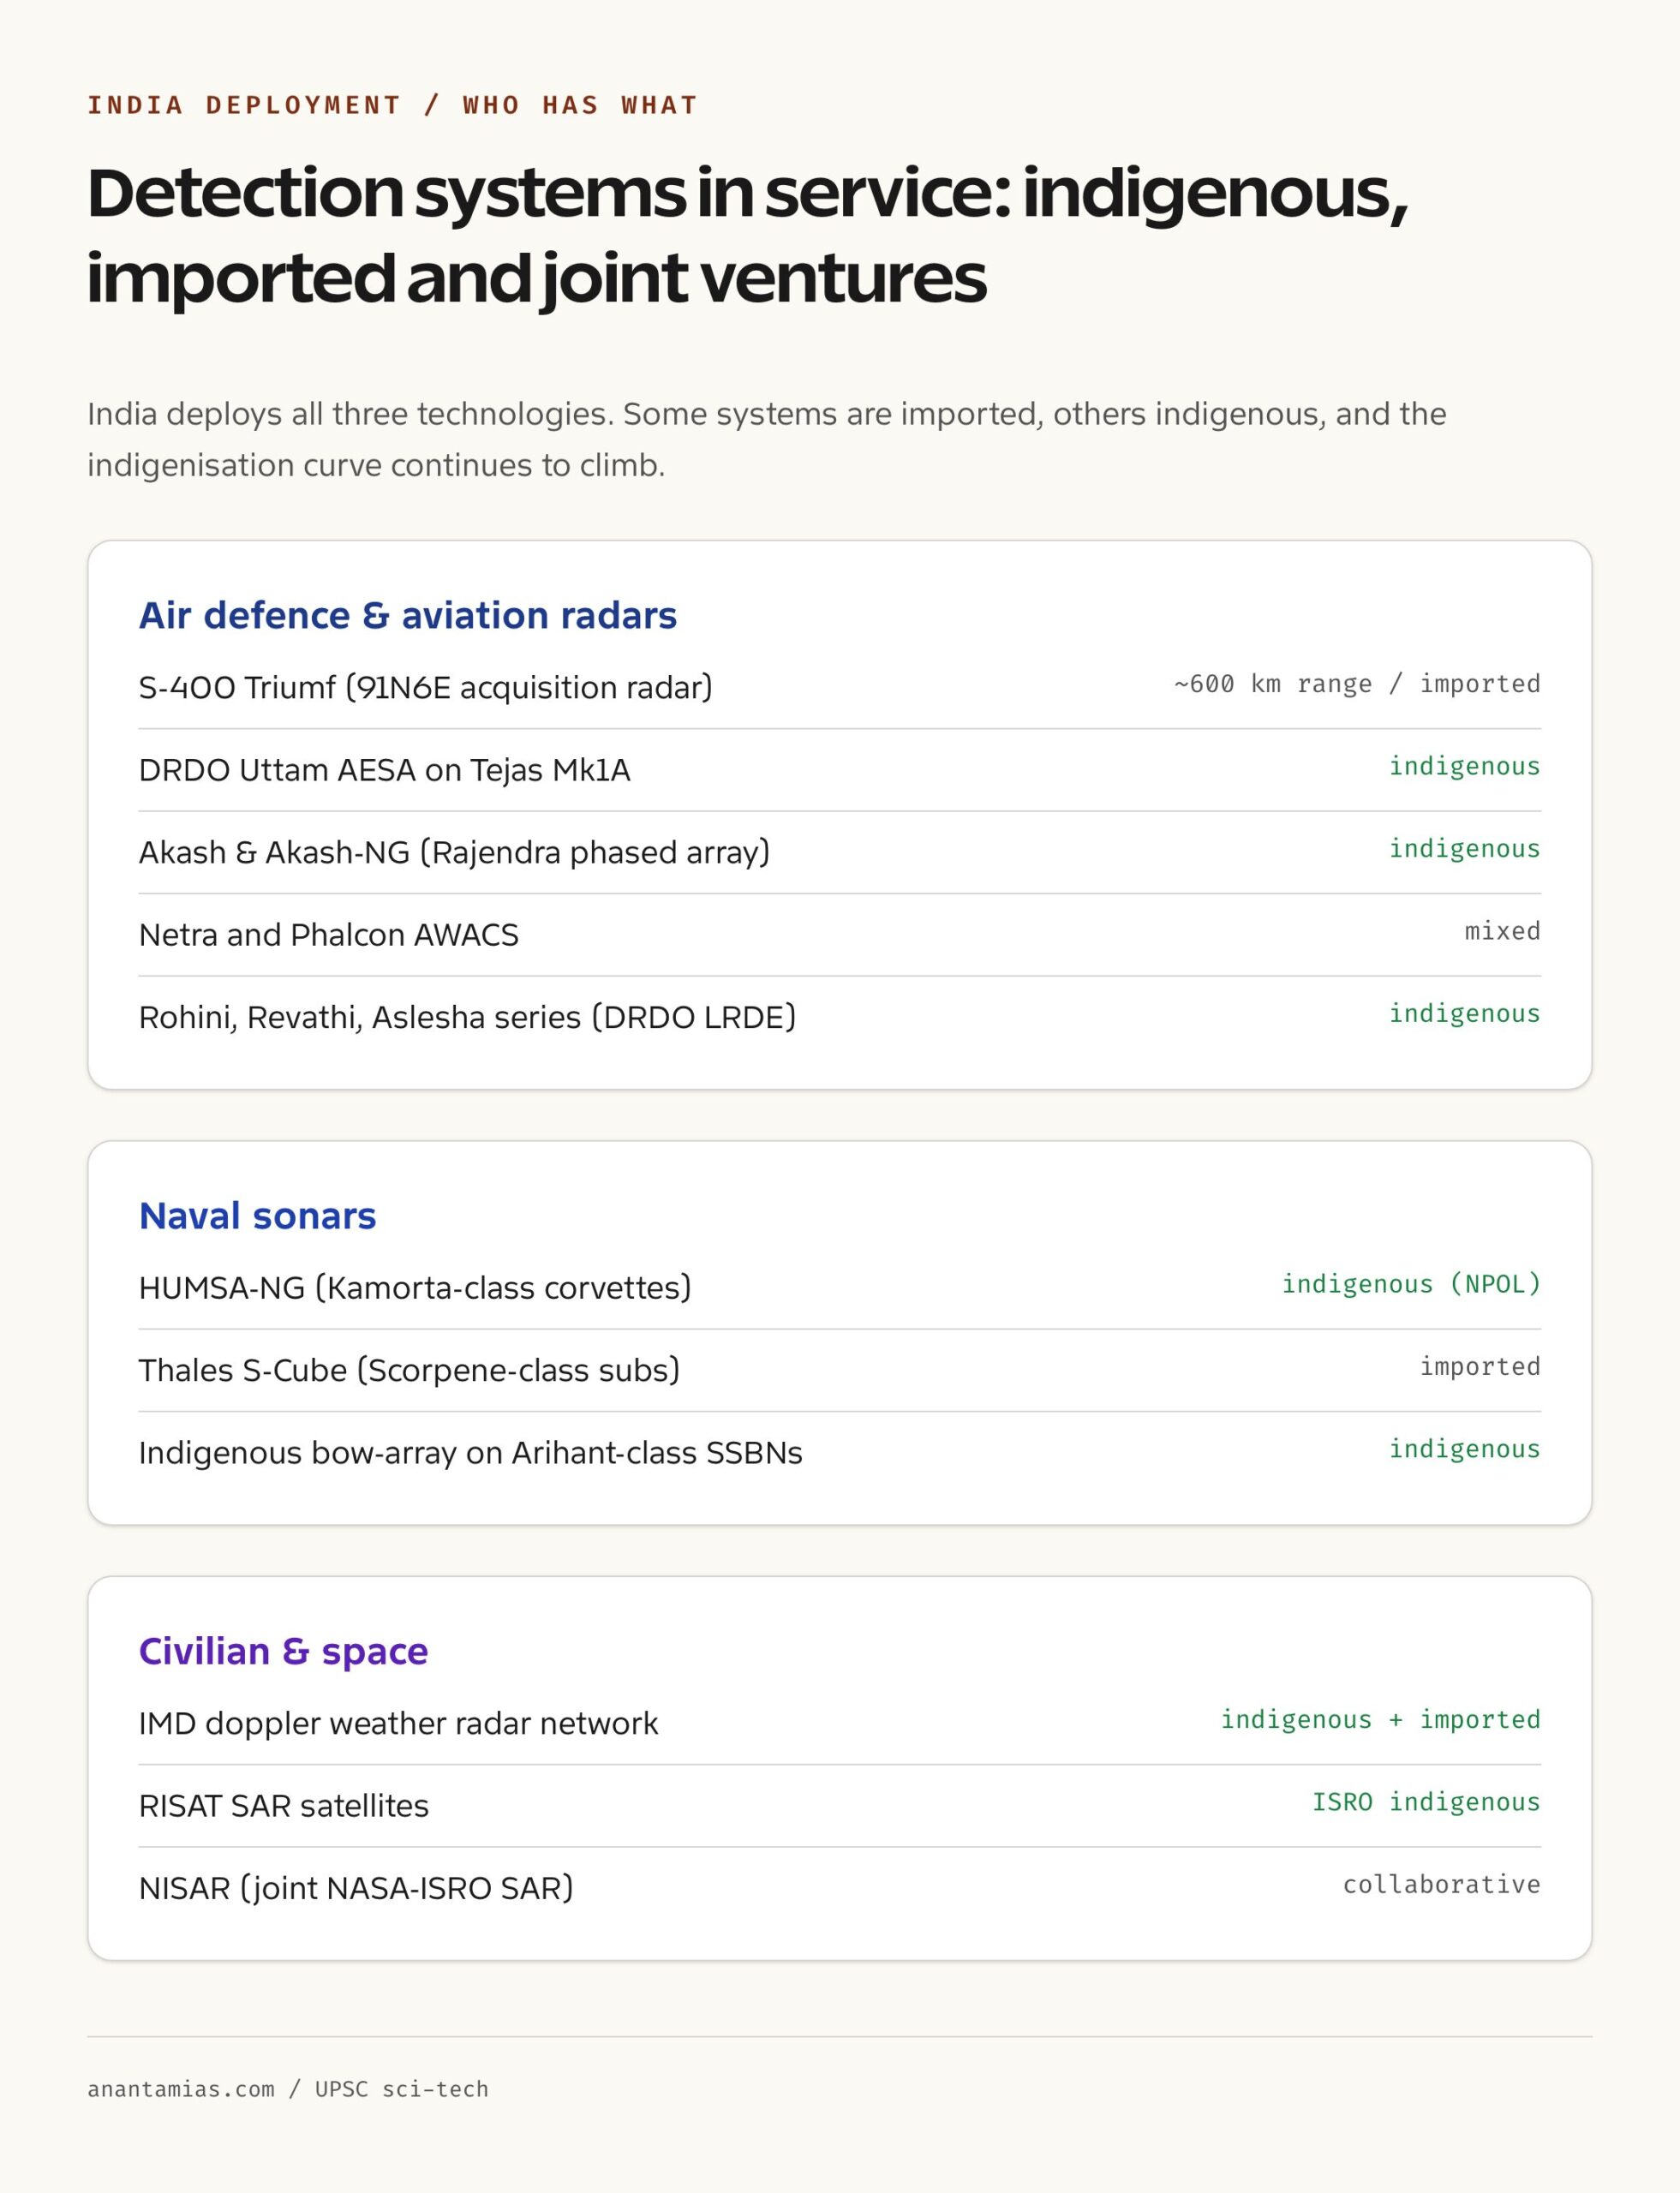Select 'RISAT SAR satellites' row text
The height and width of the screenshot is (2193, 1680).
pos(284,1806)
